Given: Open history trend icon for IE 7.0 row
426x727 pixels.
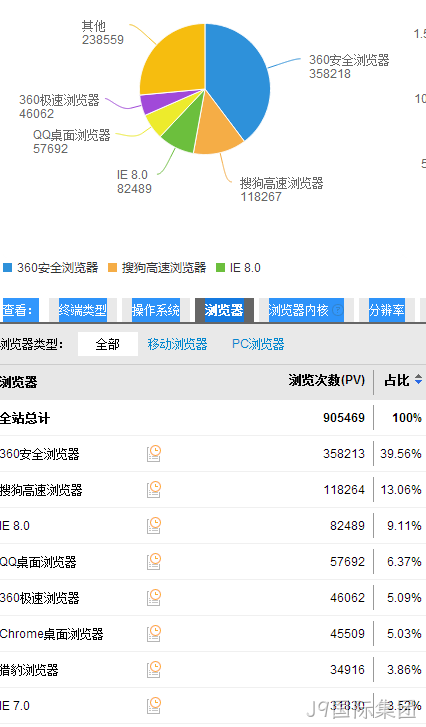Looking at the screenshot, I should click(154, 705).
